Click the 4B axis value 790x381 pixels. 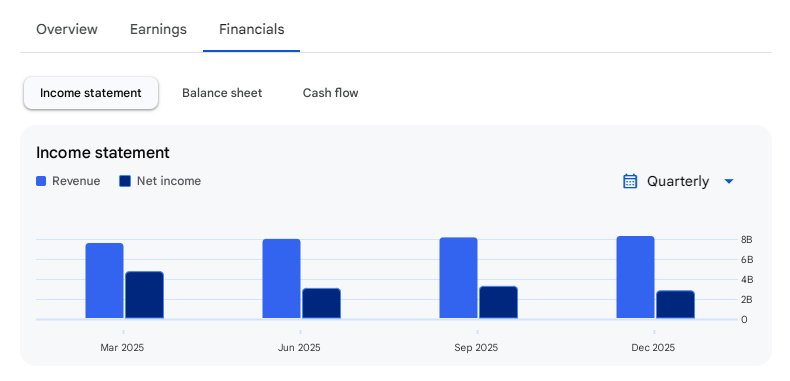(747, 279)
